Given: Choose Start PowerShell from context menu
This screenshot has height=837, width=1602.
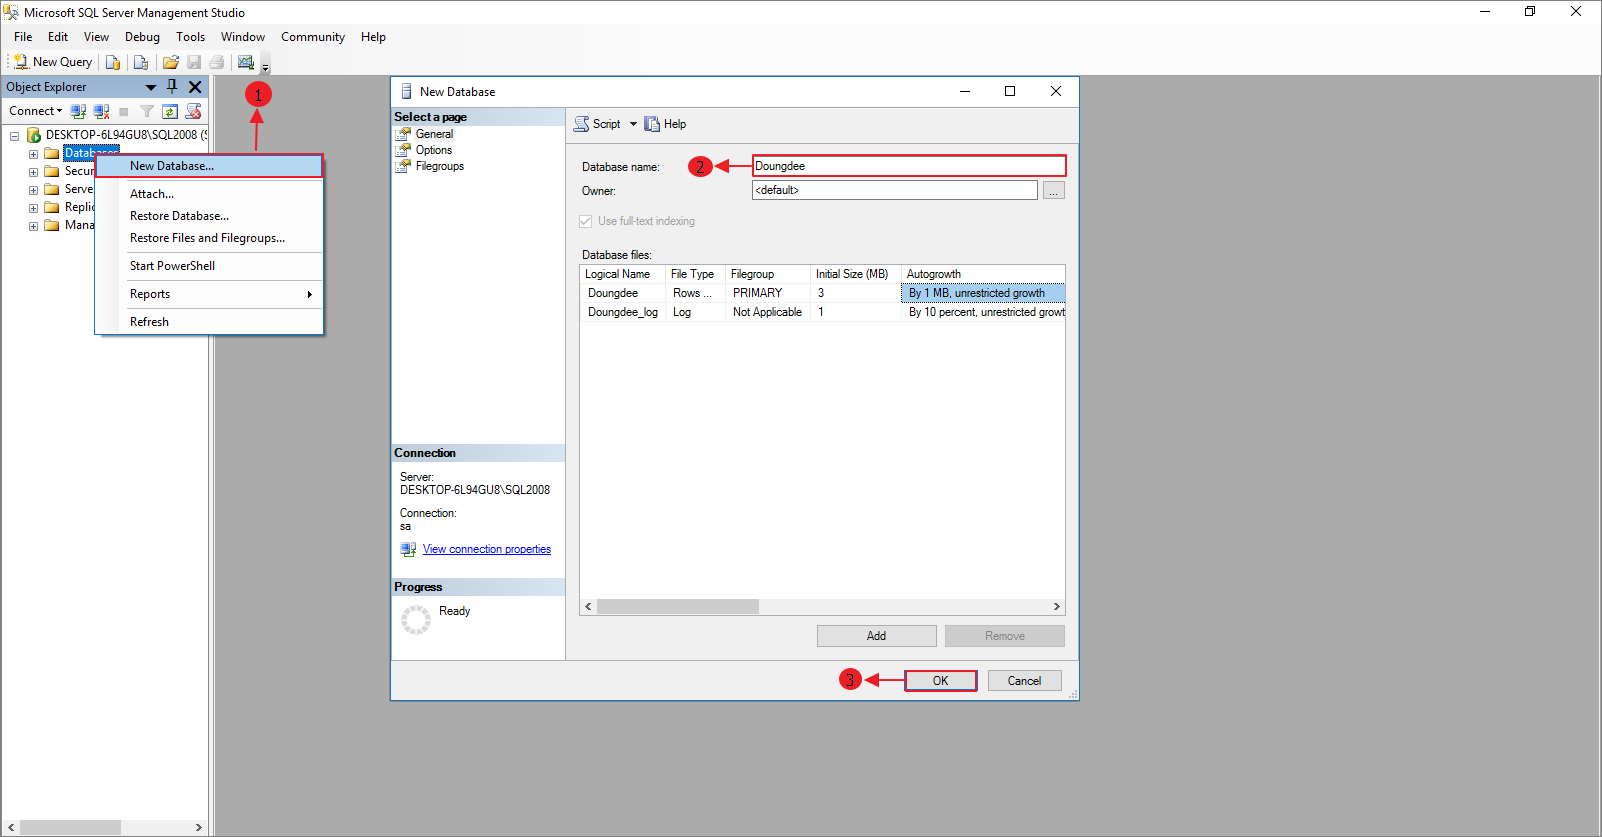Looking at the screenshot, I should 209,266.
